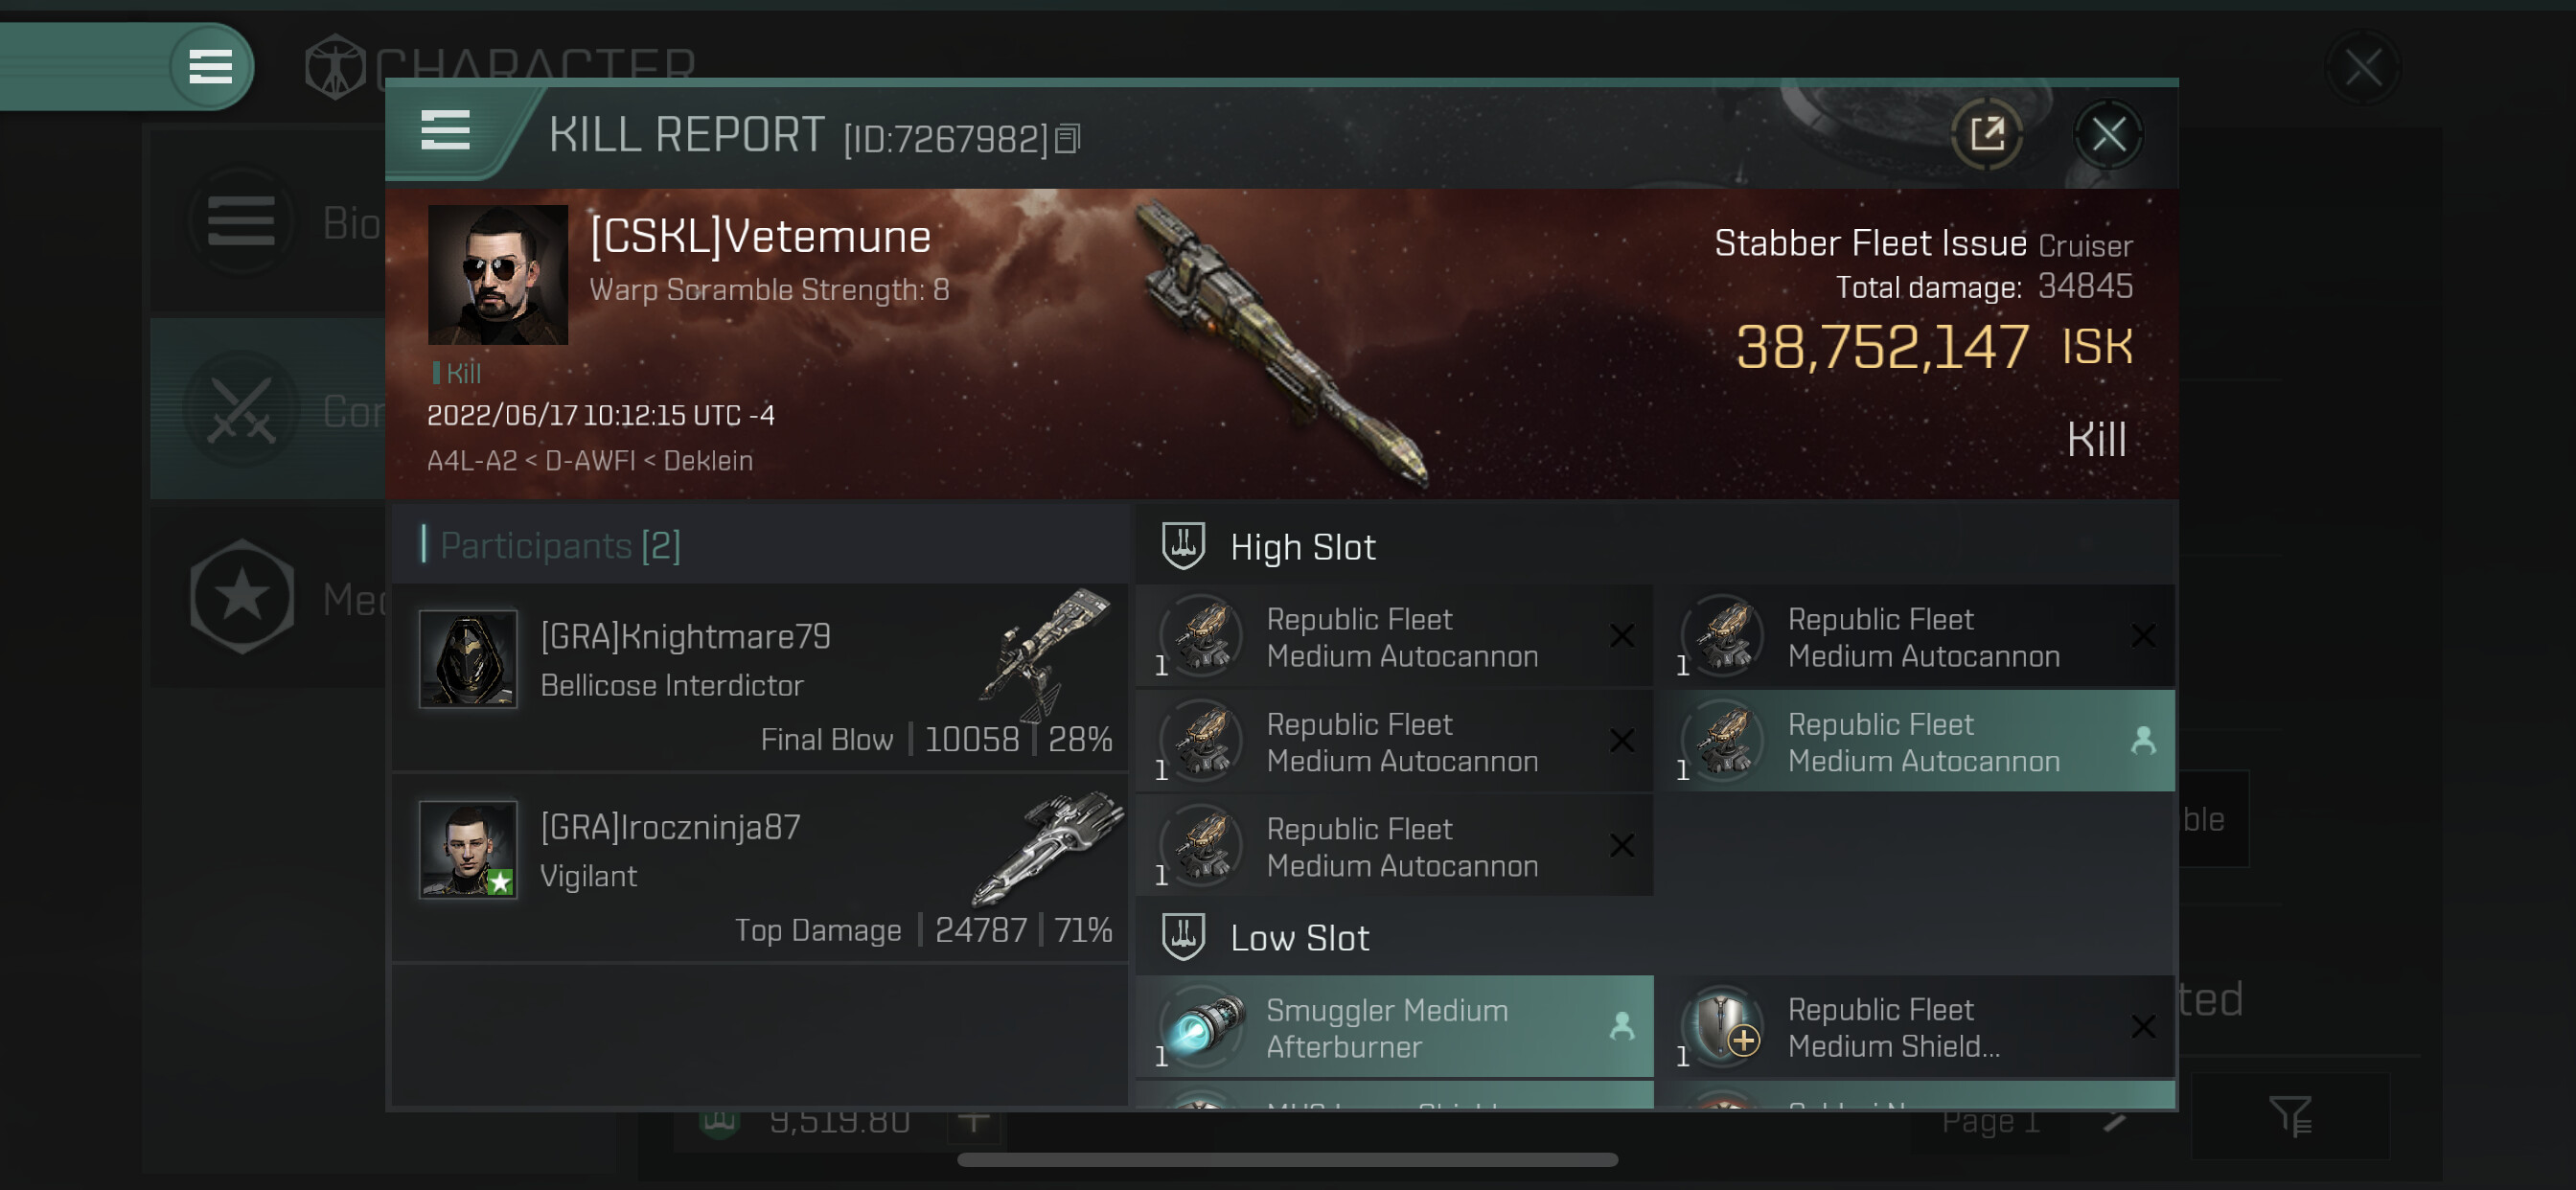2576x1190 pixels.
Task: Click the Participants [2] header
Action: pyautogui.click(x=560, y=546)
